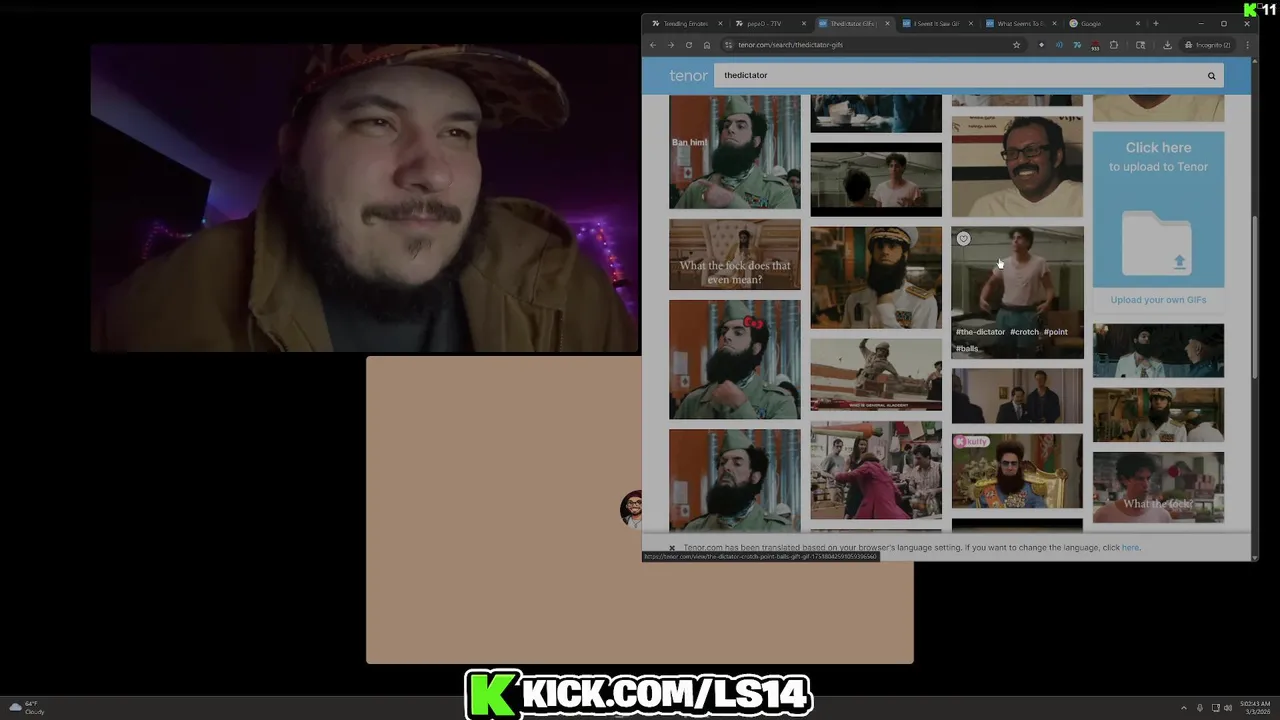Click the browser forward arrow
Screen dimensions: 1280x720
pos(671,45)
